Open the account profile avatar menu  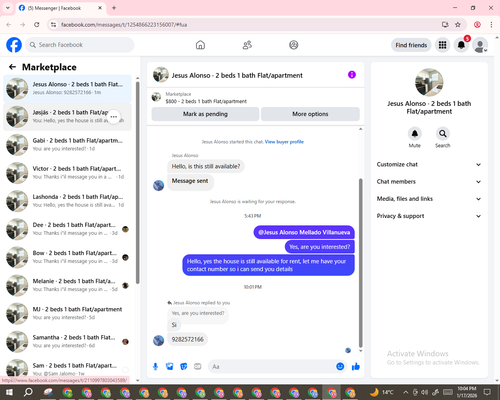[x=480, y=45]
